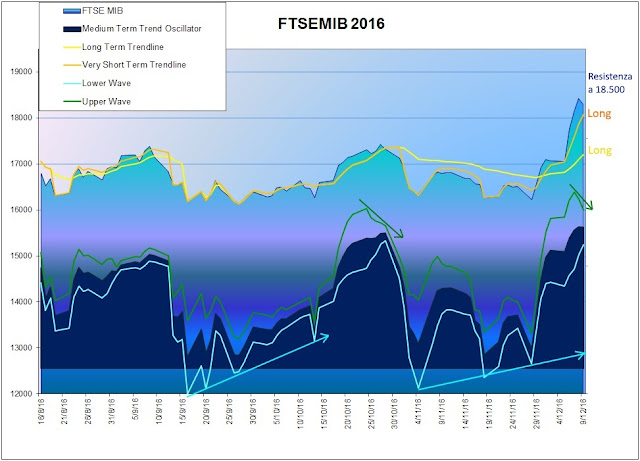
Task: Click the 17000 y-axis label
Action: point(22,164)
